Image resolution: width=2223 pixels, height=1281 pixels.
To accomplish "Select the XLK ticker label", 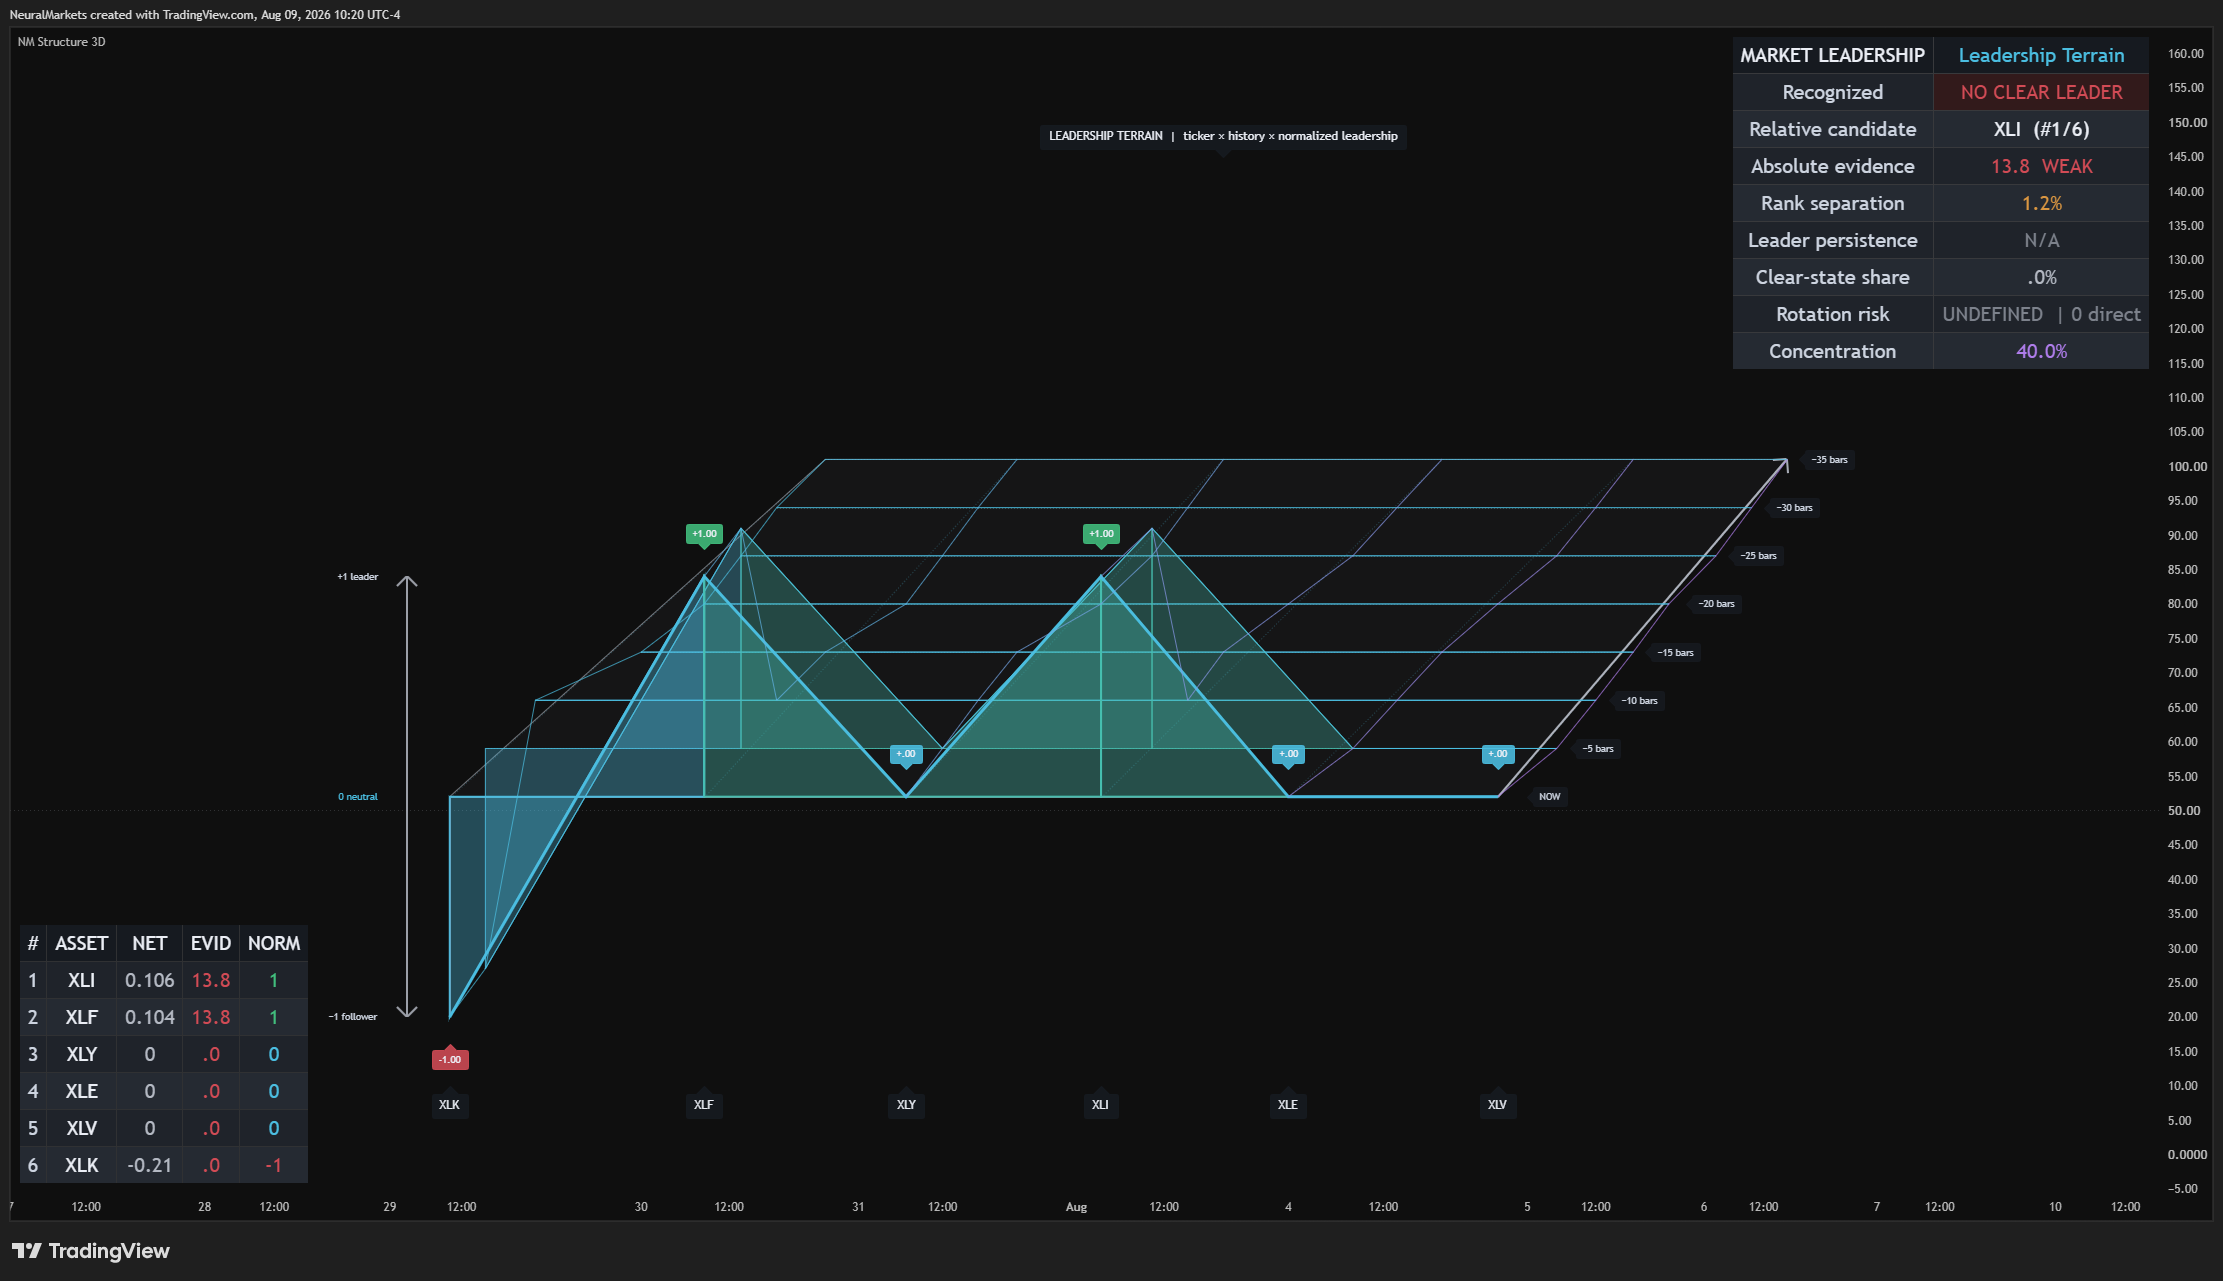I will [449, 1104].
